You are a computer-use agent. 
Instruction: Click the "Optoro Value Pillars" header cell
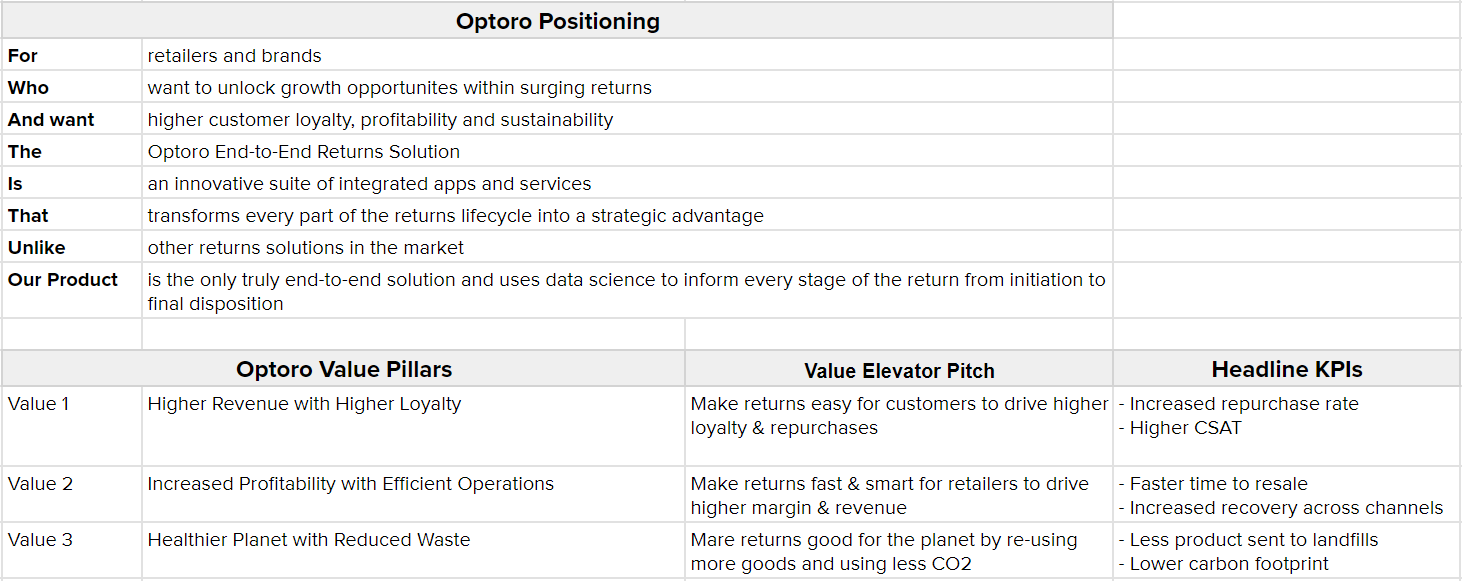tap(344, 370)
